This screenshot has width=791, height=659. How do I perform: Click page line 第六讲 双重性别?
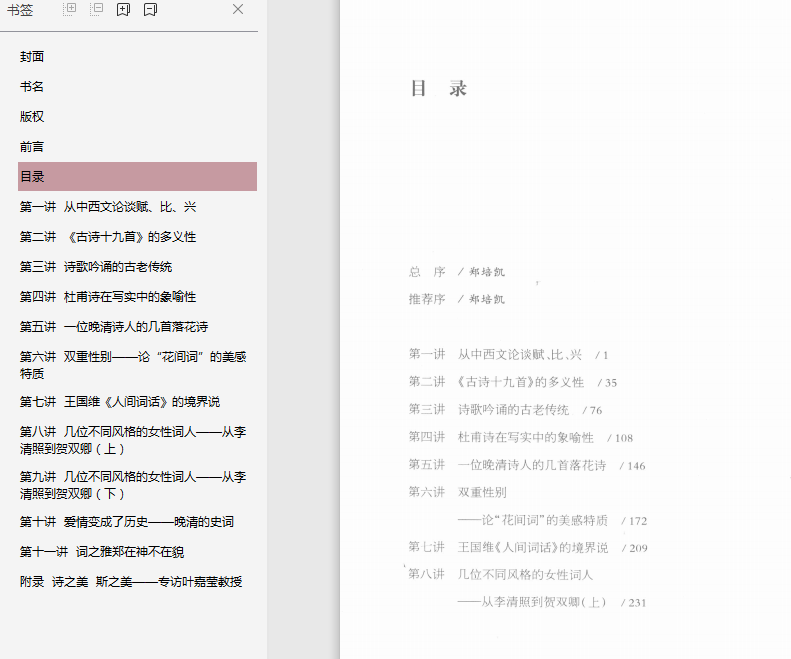(458, 492)
